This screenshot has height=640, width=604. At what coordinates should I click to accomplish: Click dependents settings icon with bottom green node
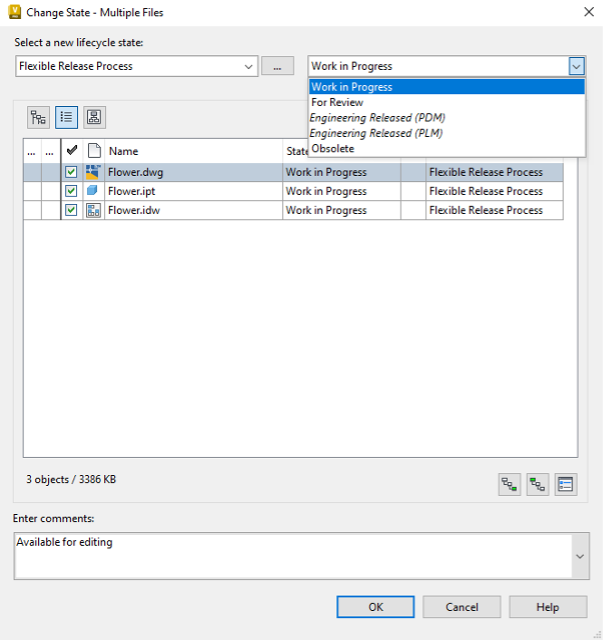509,484
